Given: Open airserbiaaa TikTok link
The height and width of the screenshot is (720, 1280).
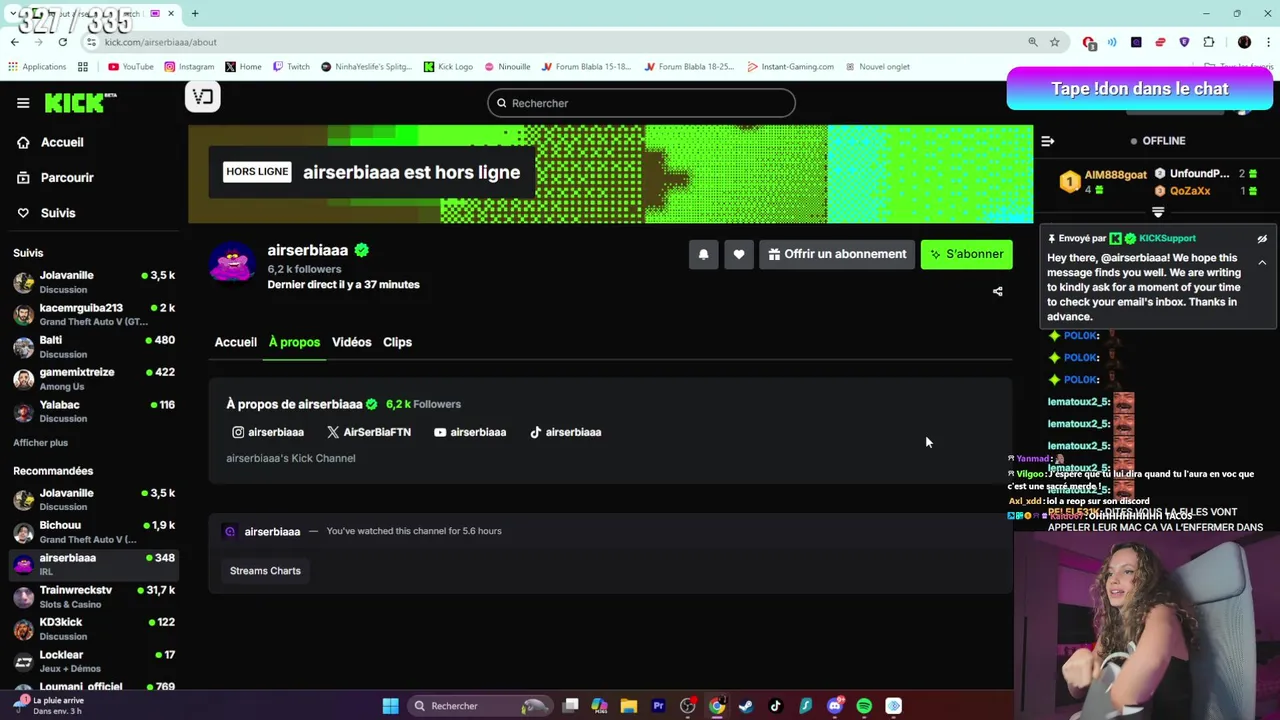Looking at the screenshot, I should [x=565, y=432].
